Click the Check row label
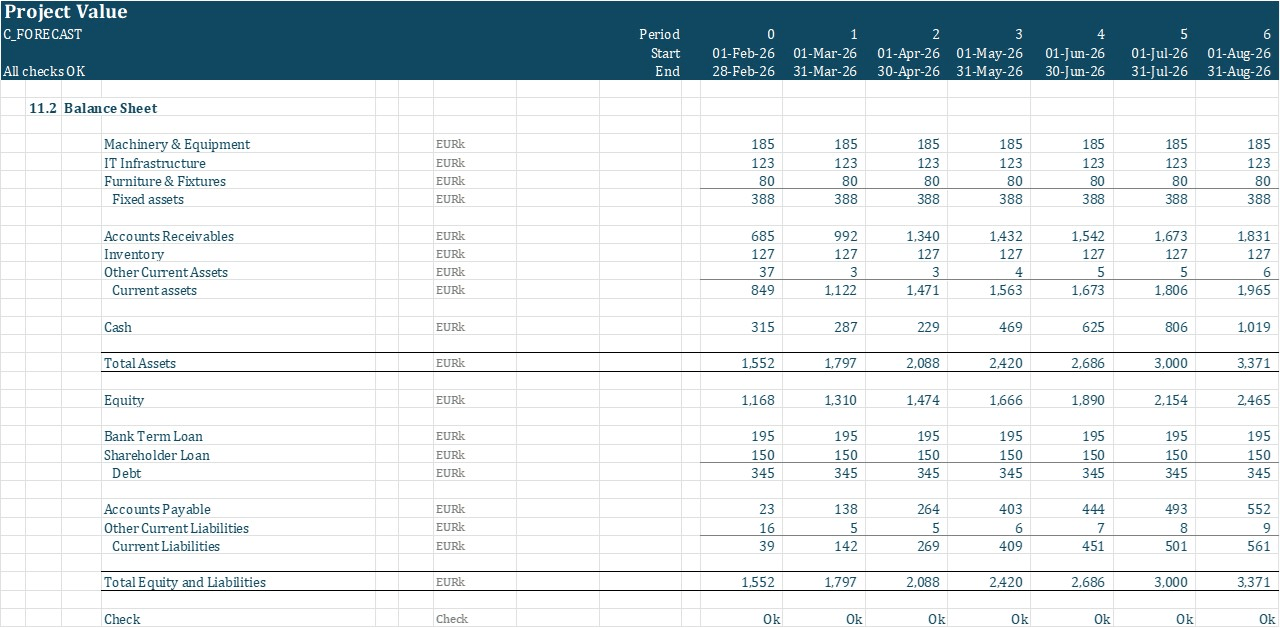This screenshot has width=1280, height=628. pyautogui.click(x=121, y=619)
